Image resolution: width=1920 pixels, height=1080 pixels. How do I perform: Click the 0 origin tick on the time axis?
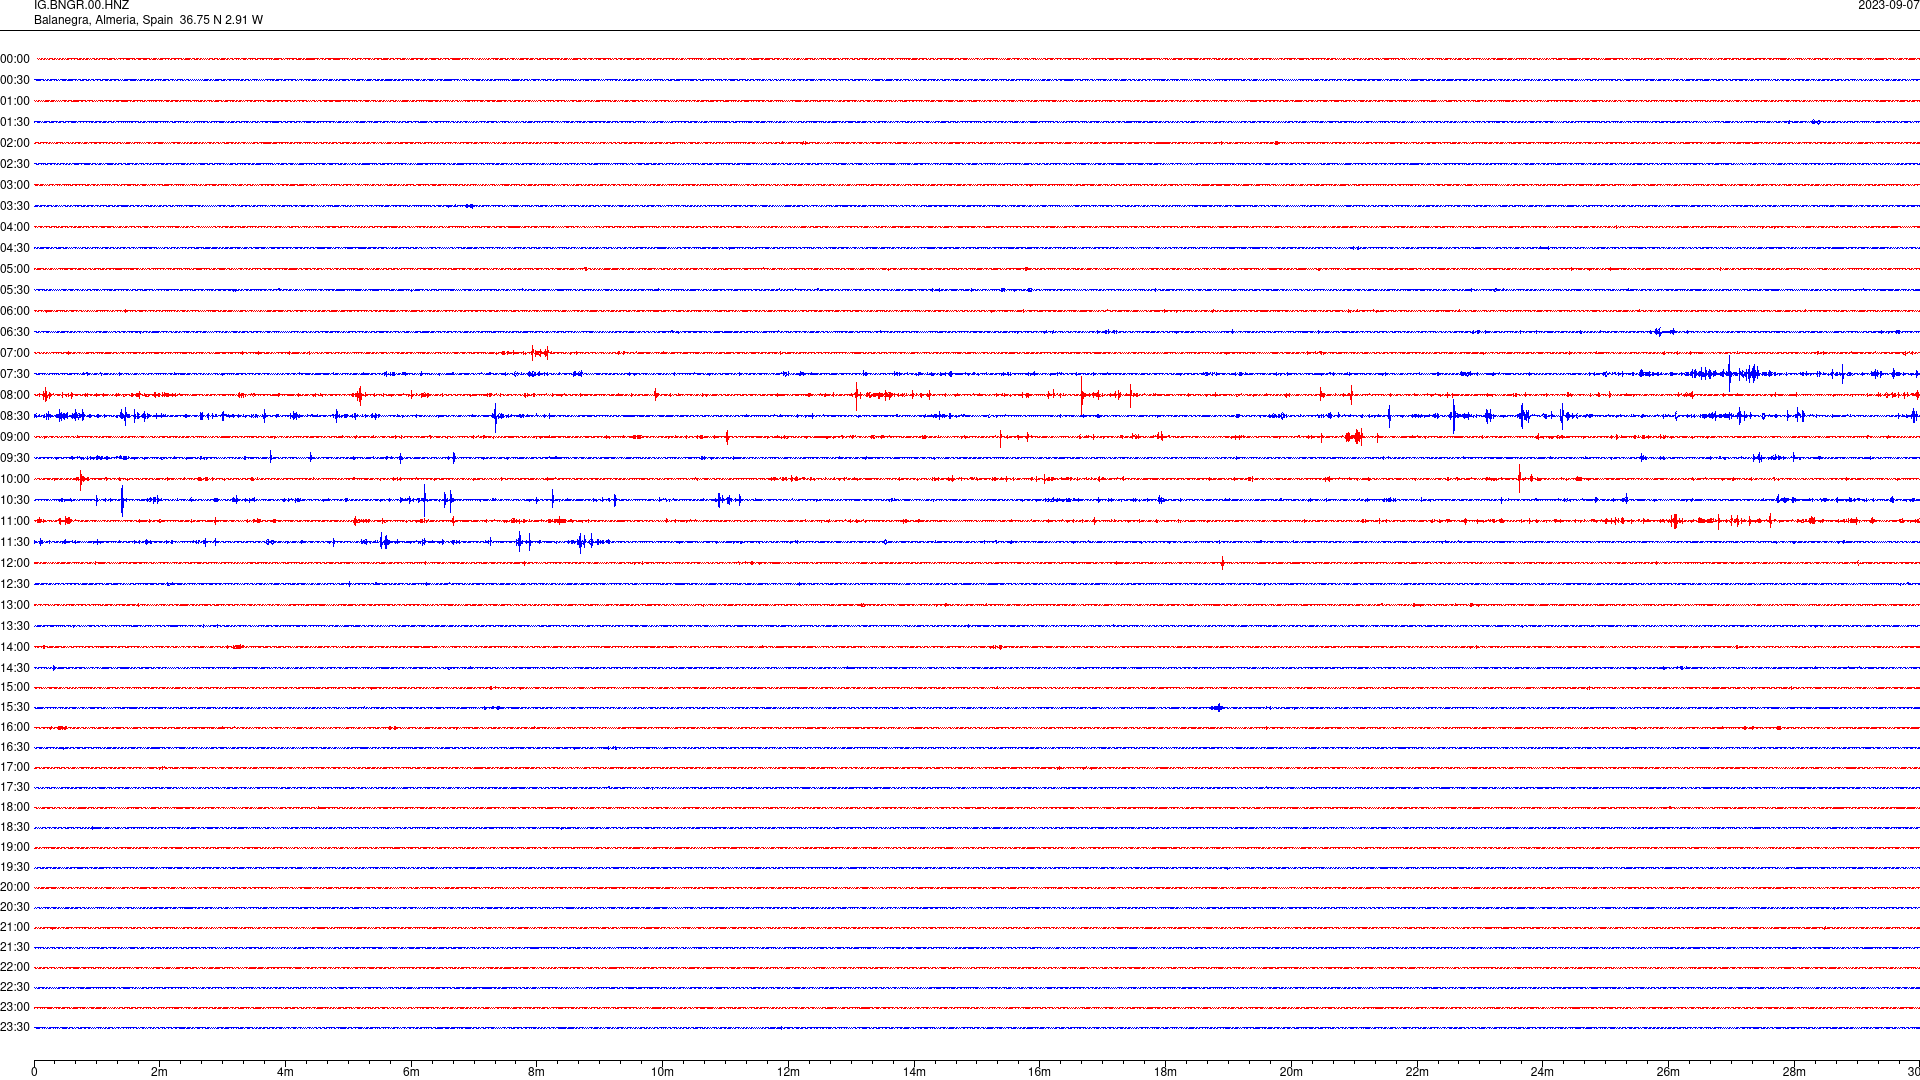click(x=34, y=1072)
